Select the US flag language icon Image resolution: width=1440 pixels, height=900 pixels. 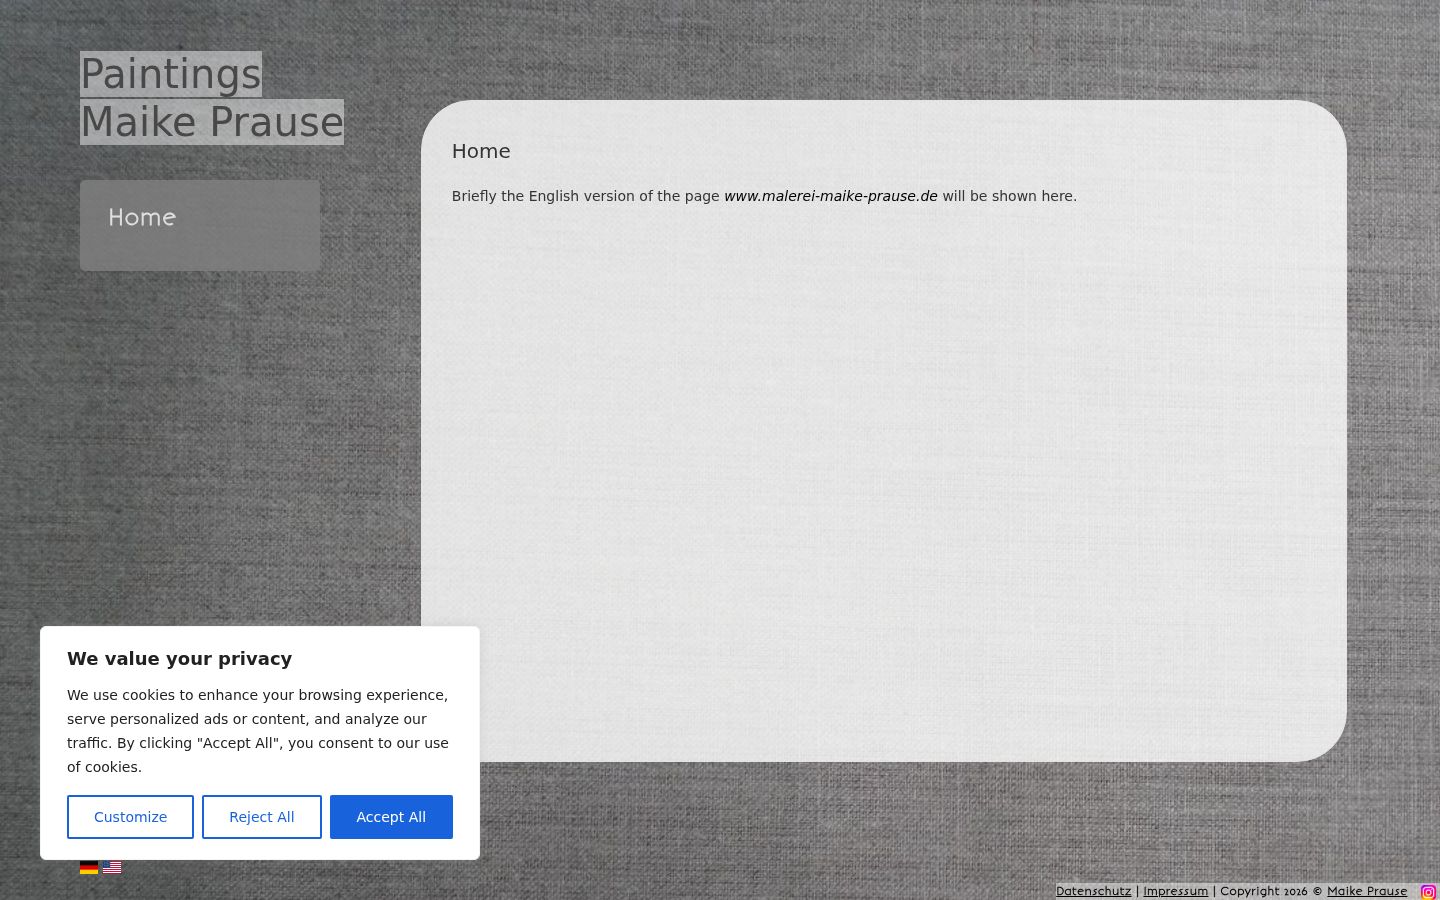pyautogui.click(x=112, y=867)
